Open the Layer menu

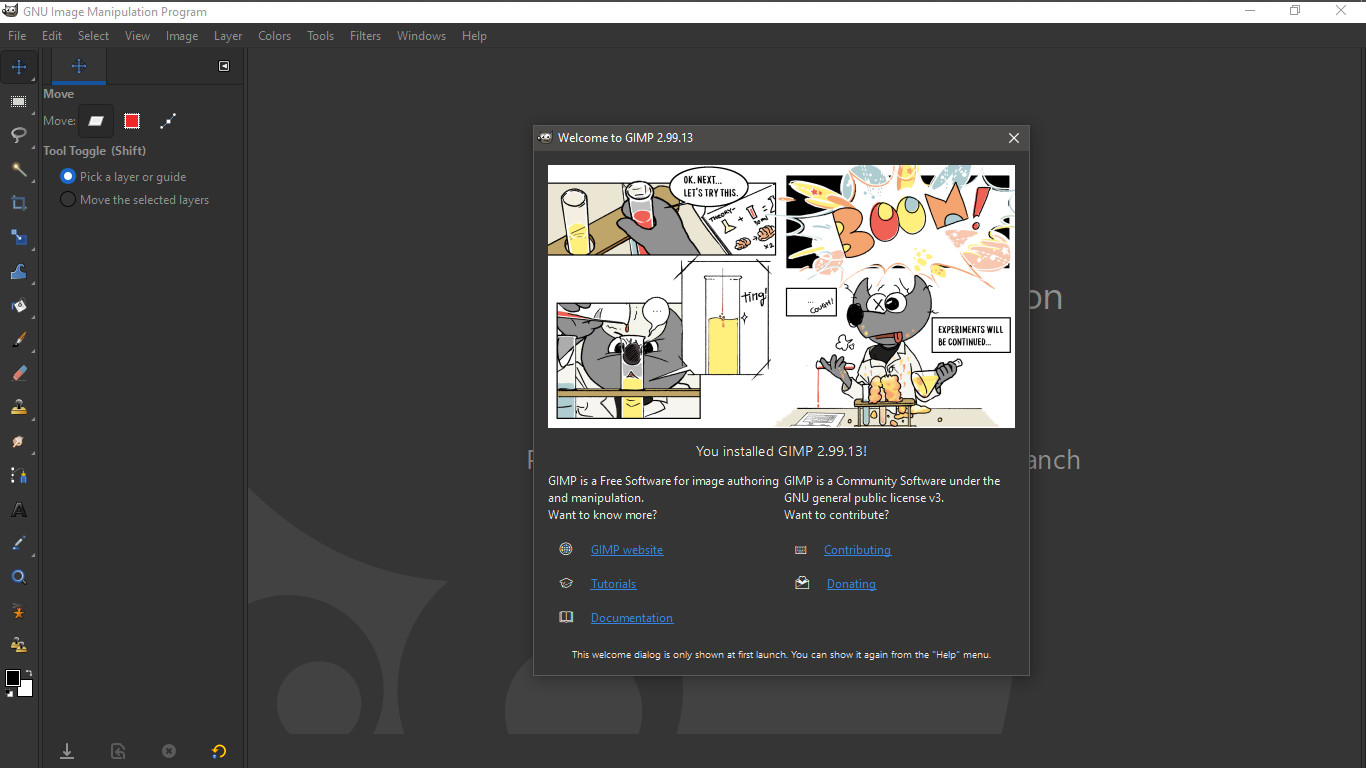coord(228,36)
